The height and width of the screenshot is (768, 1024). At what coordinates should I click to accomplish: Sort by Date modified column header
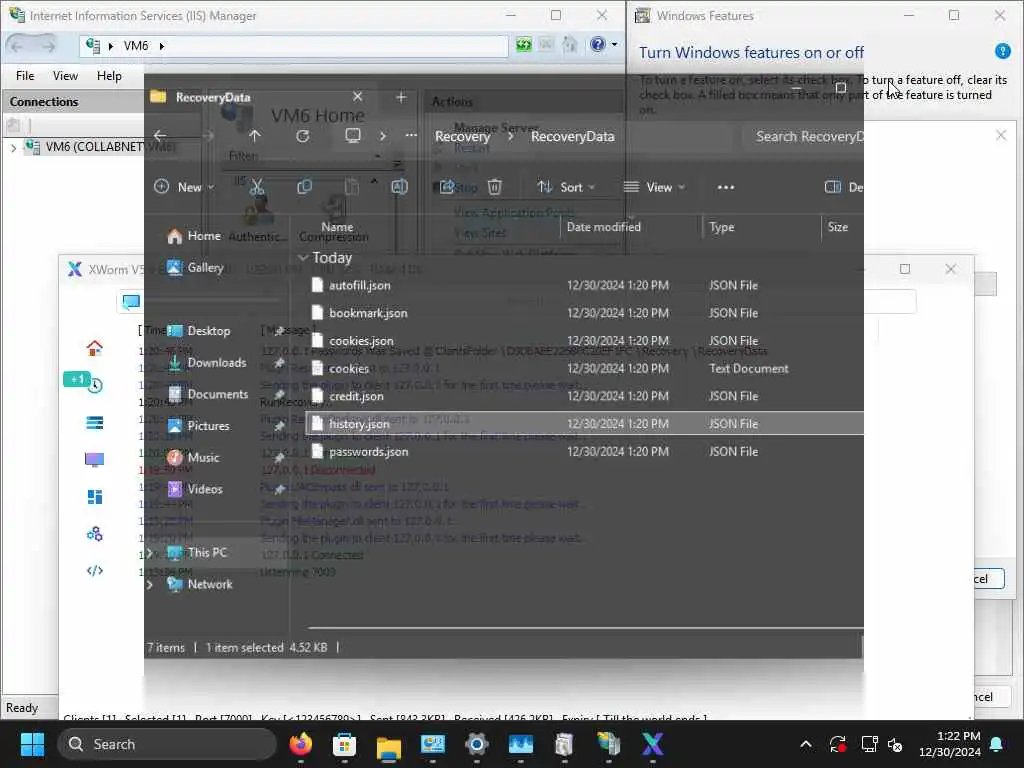[603, 227]
